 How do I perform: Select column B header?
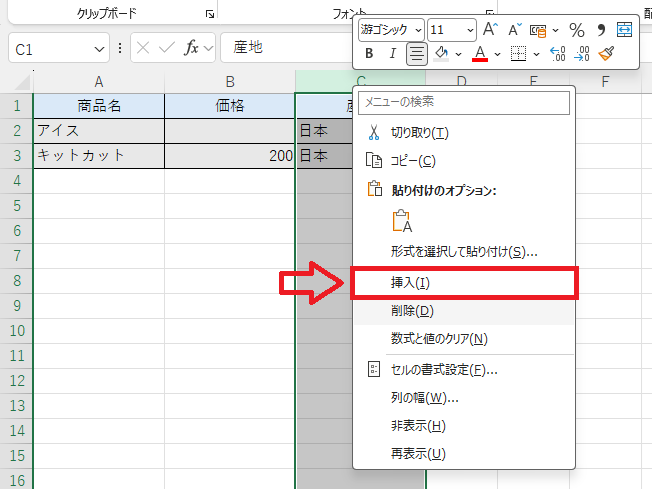[230, 82]
